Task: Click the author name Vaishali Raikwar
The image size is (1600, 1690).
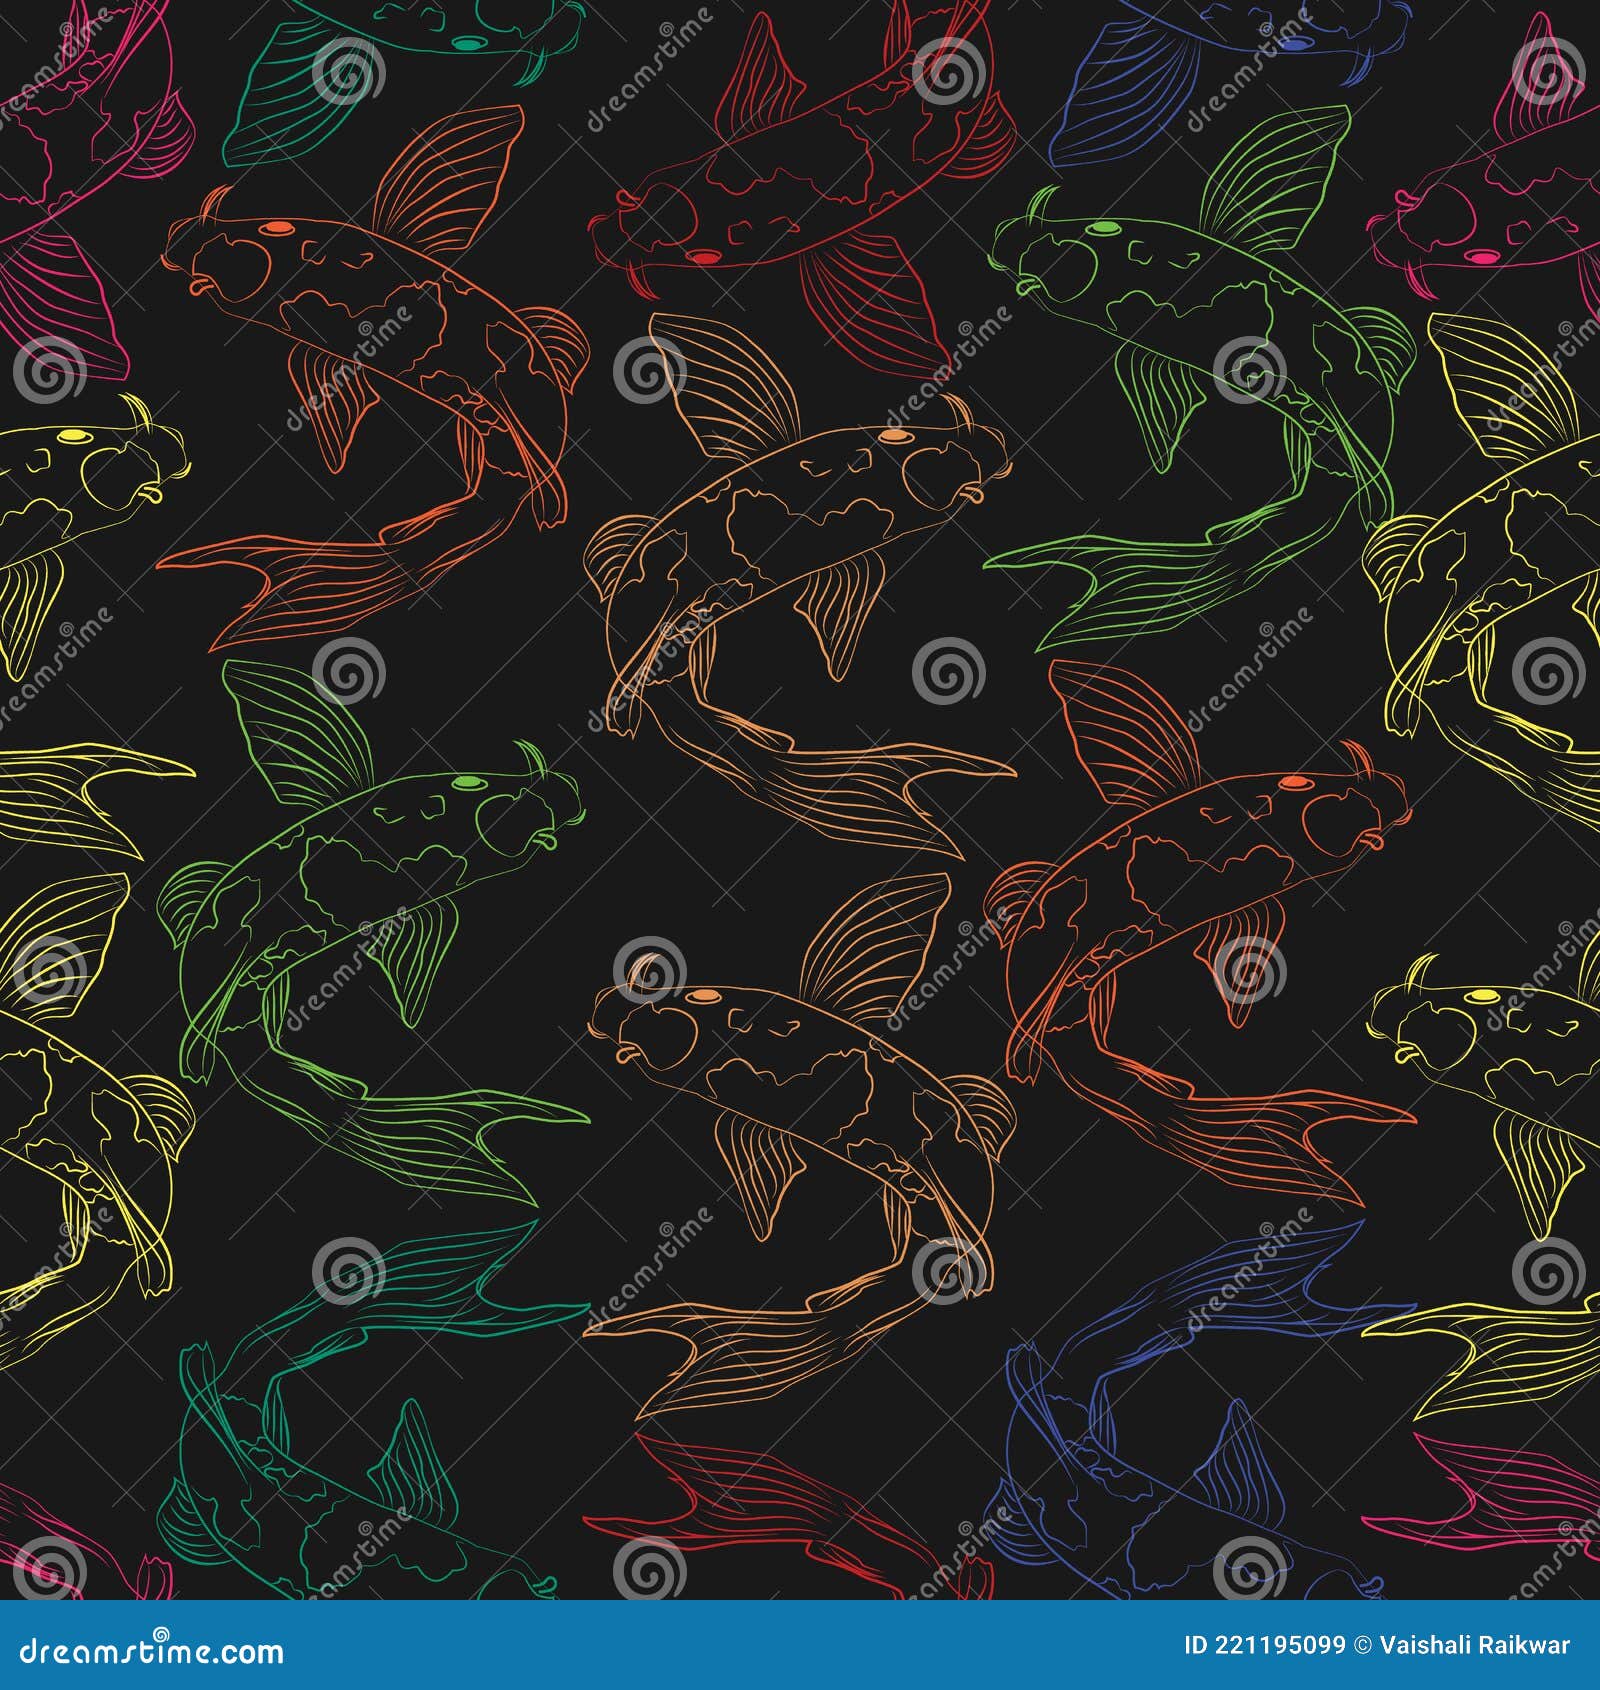Action: click(x=1475, y=1645)
